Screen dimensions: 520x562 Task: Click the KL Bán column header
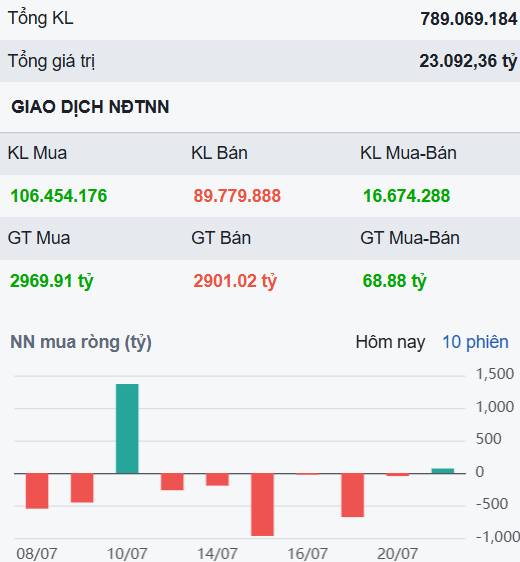(x=219, y=153)
